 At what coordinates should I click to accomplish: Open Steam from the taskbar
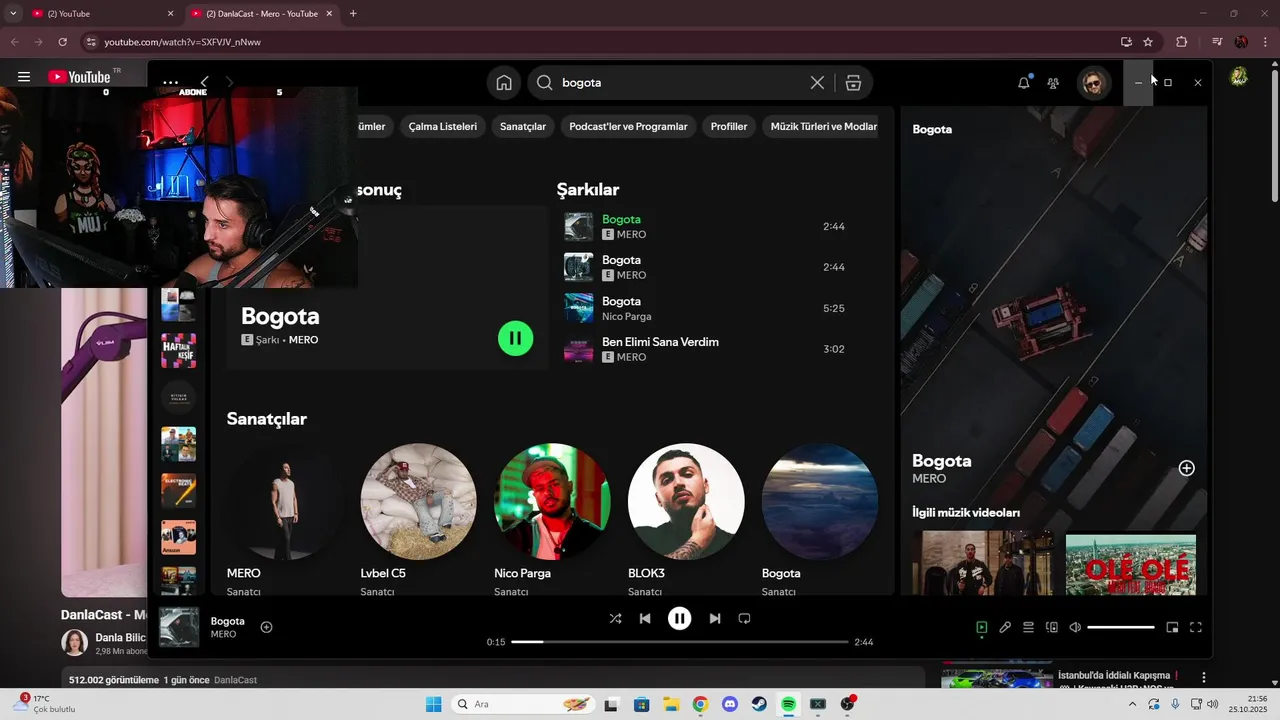[x=759, y=705]
